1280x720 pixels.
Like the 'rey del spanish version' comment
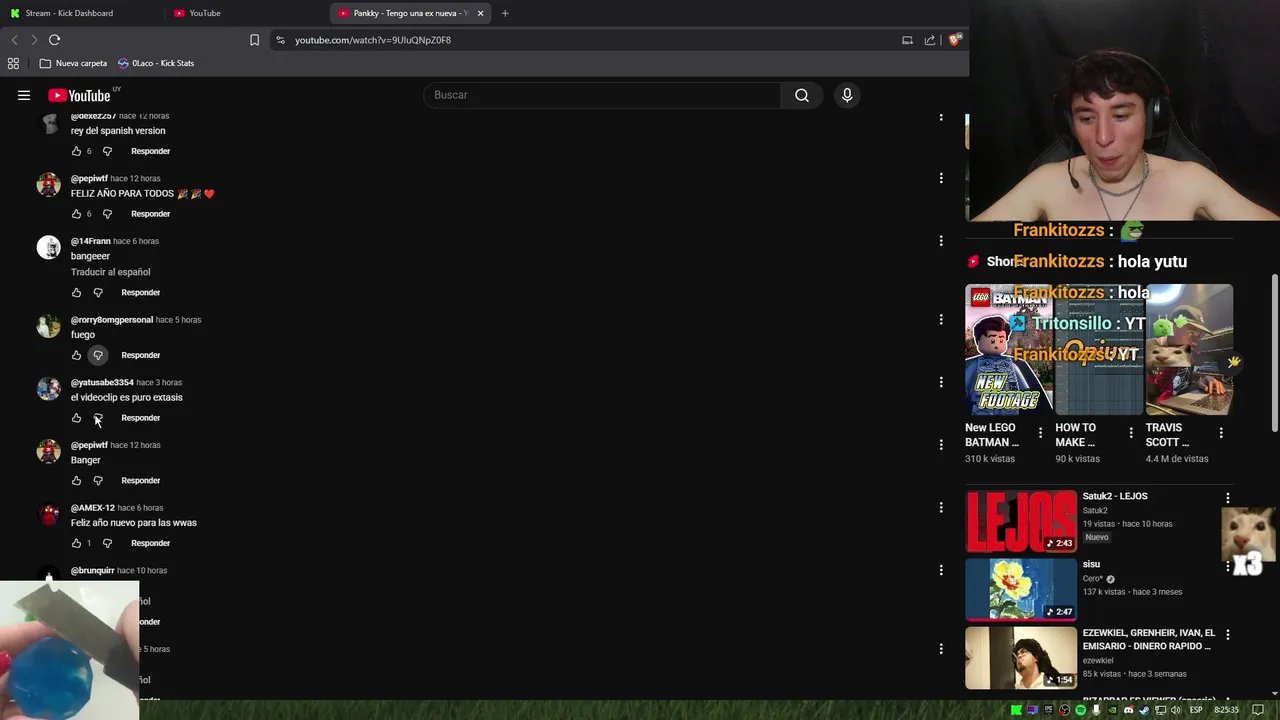(76, 151)
